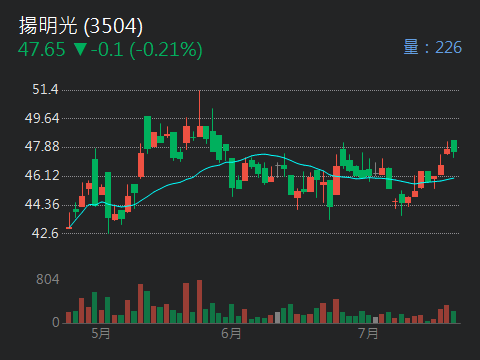The width and height of the screenshot is (480, 360).
Task: Click the 47.88 price axis label
Action: [x=42, y=146]
